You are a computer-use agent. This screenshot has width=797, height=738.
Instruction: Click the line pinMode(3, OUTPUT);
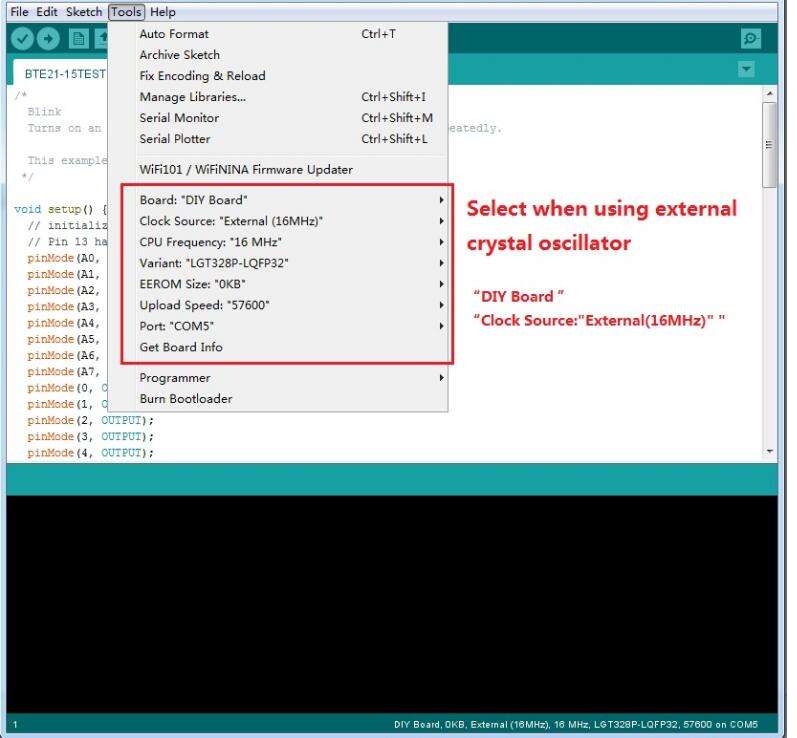tap(90, 437)
